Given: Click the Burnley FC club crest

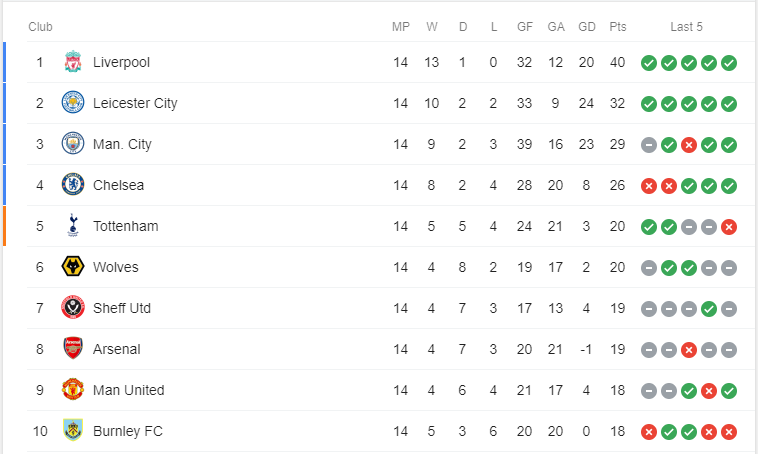Looking at the screenshot, I should [72, 431].
